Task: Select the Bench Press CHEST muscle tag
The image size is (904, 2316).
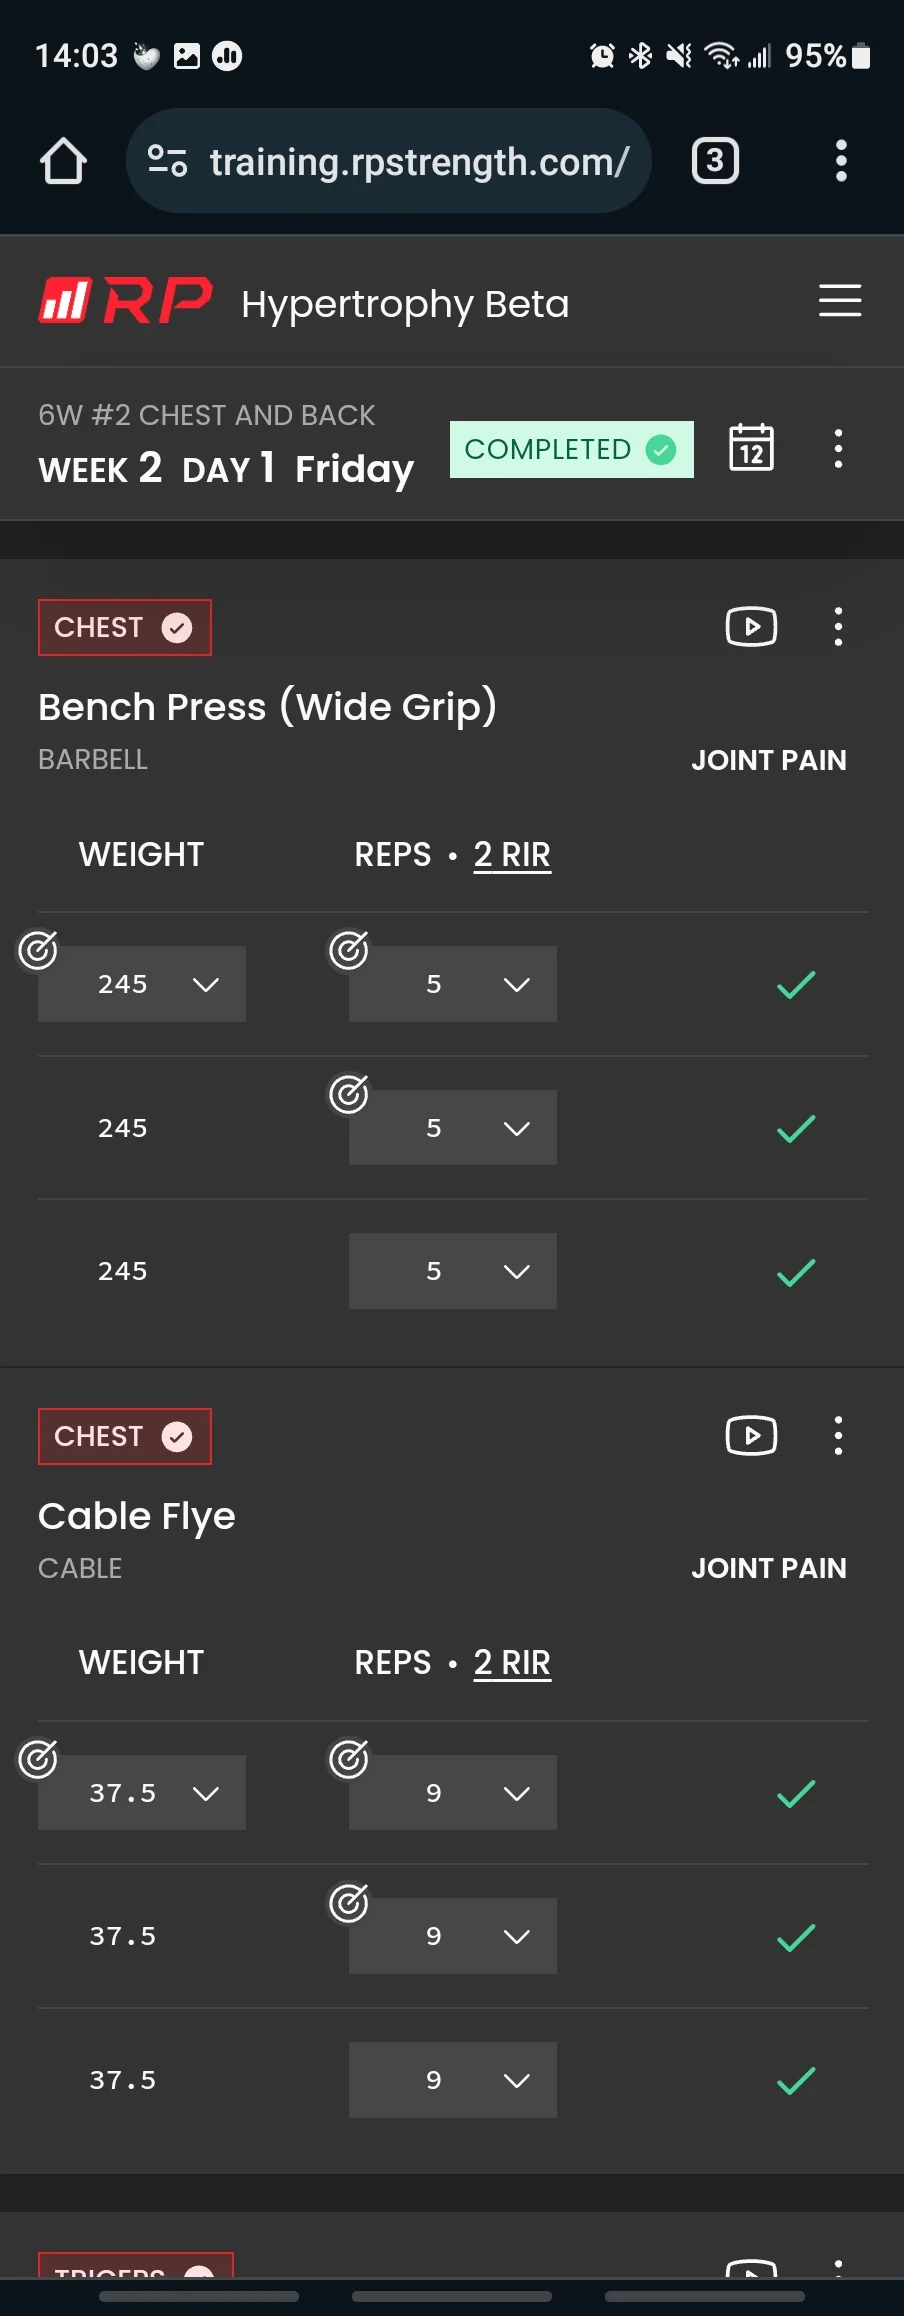Action: (125, 627)
